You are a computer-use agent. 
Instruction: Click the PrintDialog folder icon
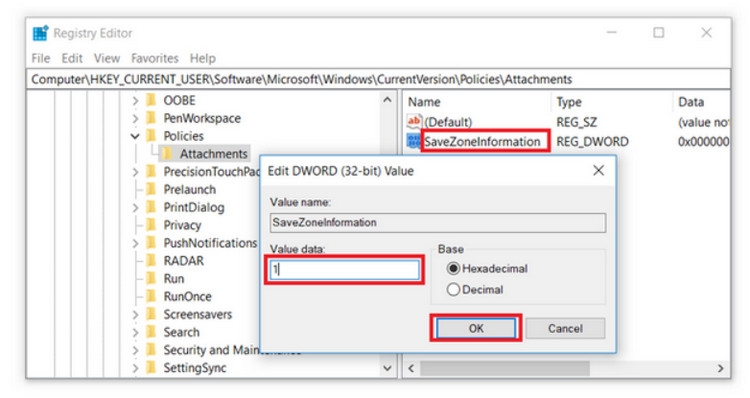click(x=151, y=207)
